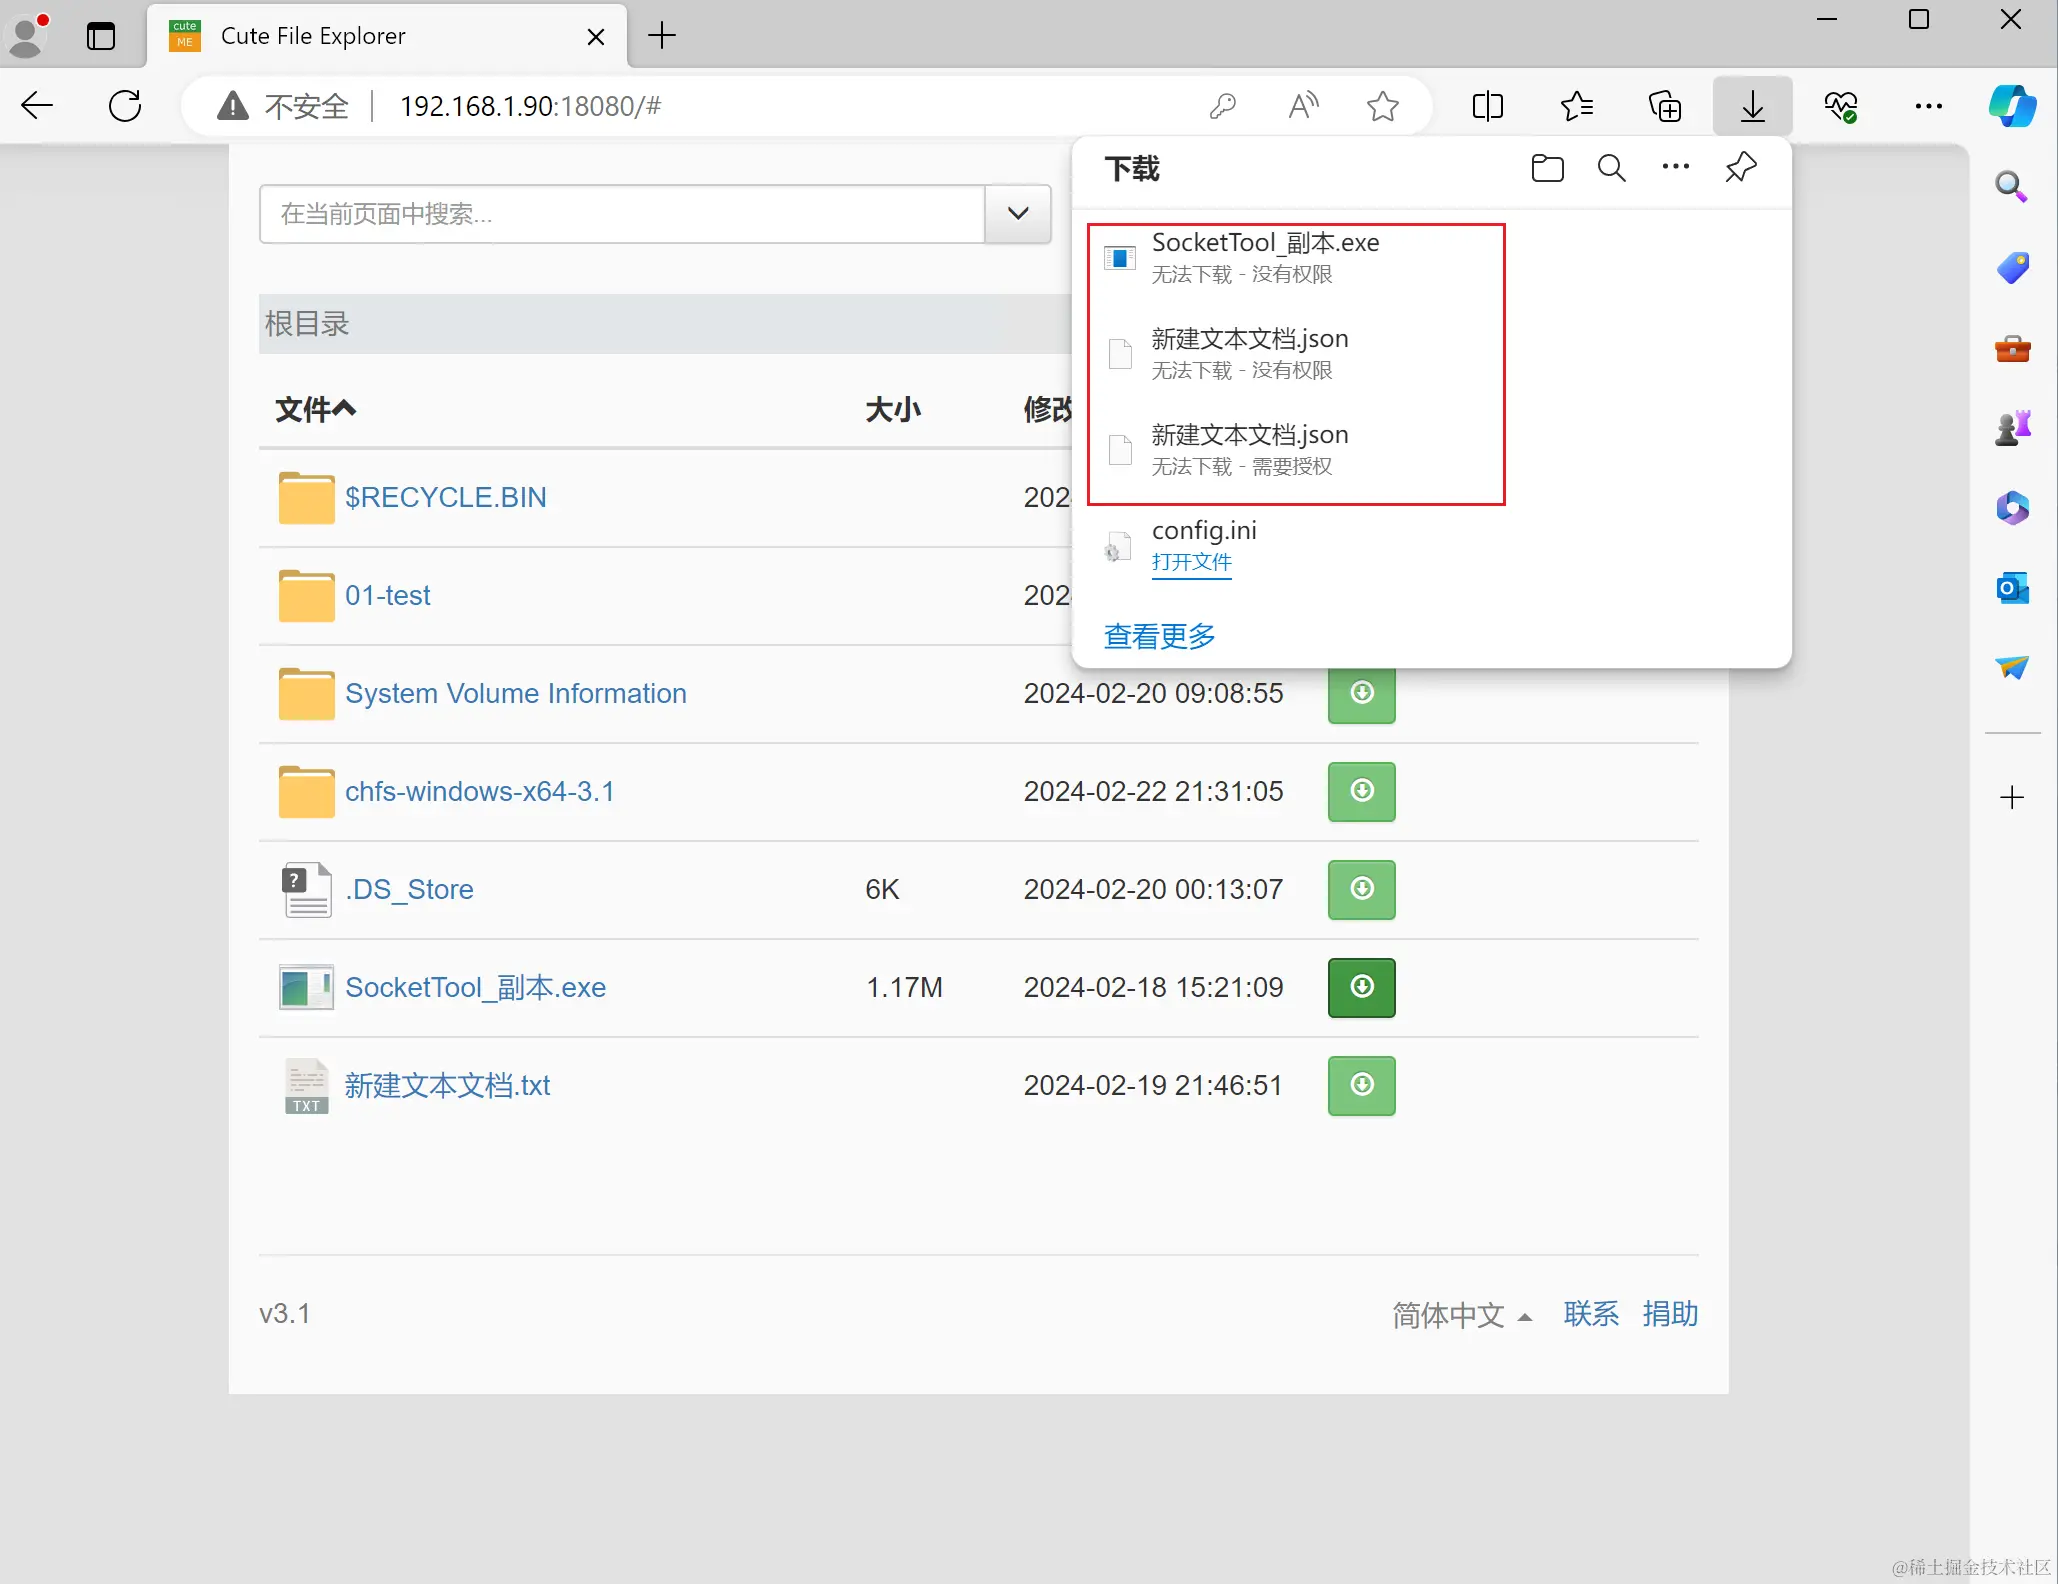Image resolution: width=2058 pixels, height=1584 pixels.
Task: Open the downloads folder icon
Action: coord(1547,168)
